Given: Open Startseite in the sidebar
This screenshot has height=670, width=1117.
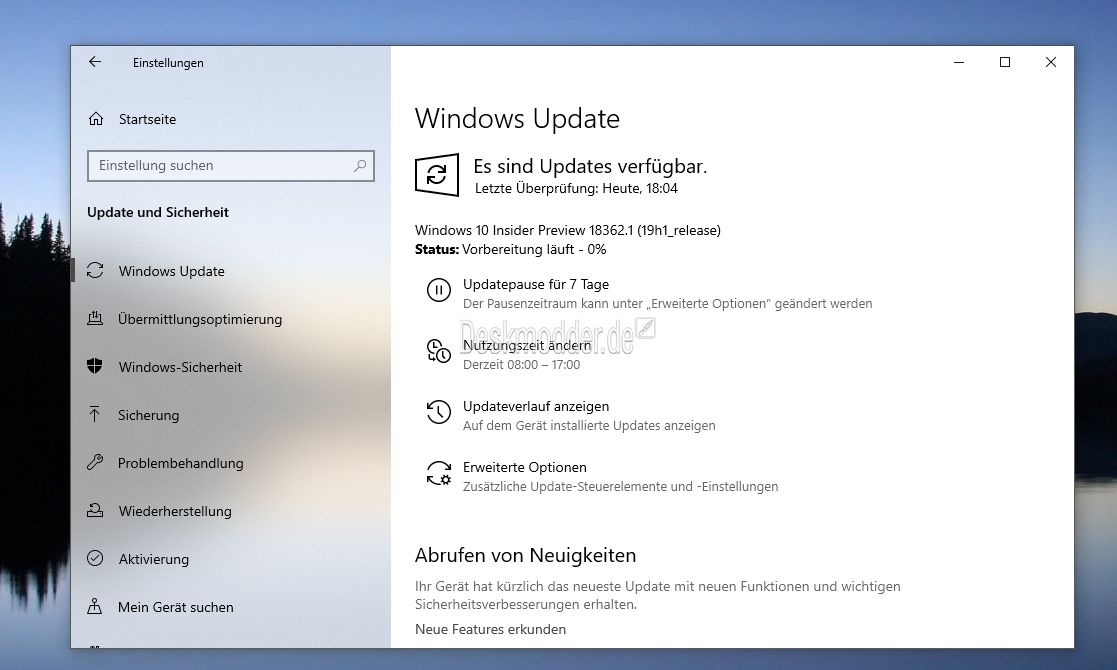Looking at the screenshot, I should tap(147, 119).
